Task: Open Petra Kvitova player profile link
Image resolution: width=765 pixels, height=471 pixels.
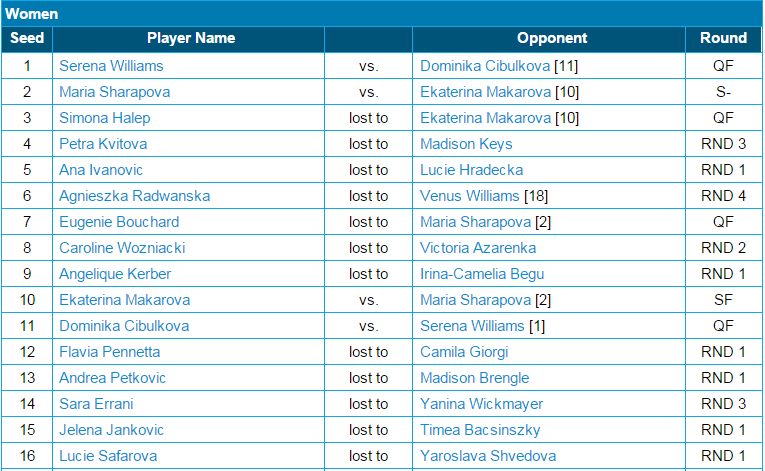Action: (103, 144)
